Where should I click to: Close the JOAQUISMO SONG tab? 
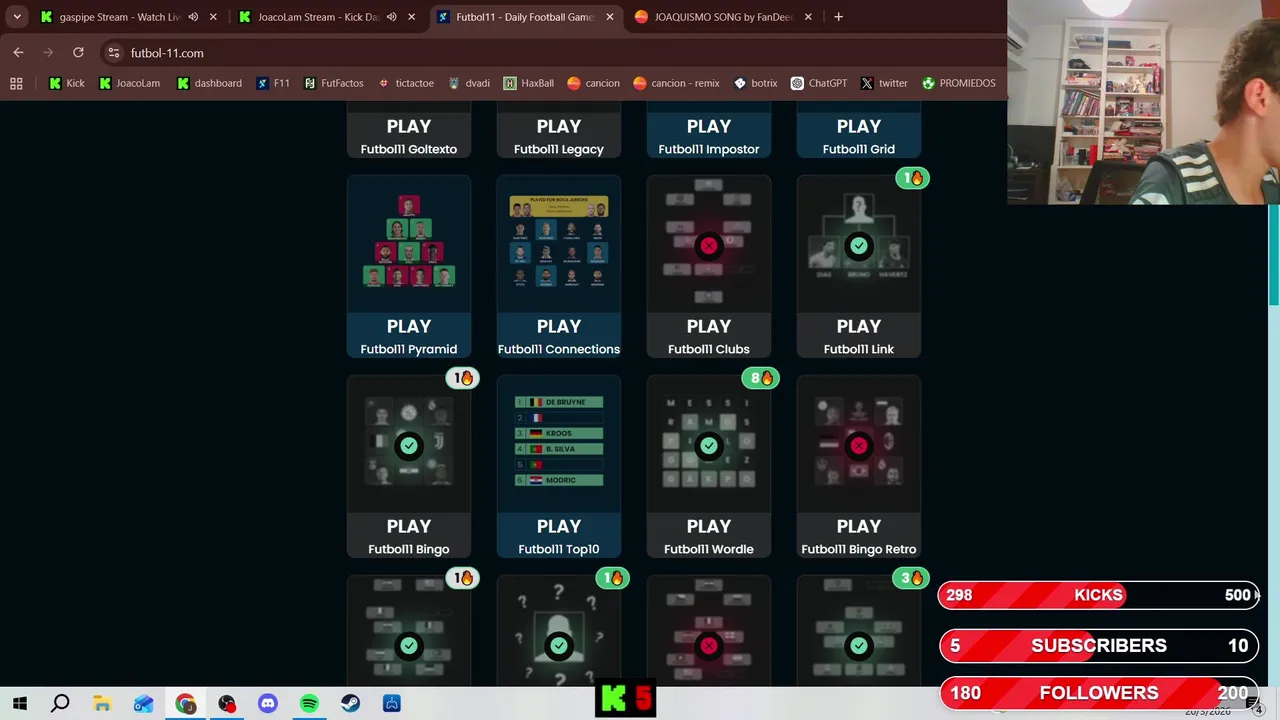pos(808,17)
